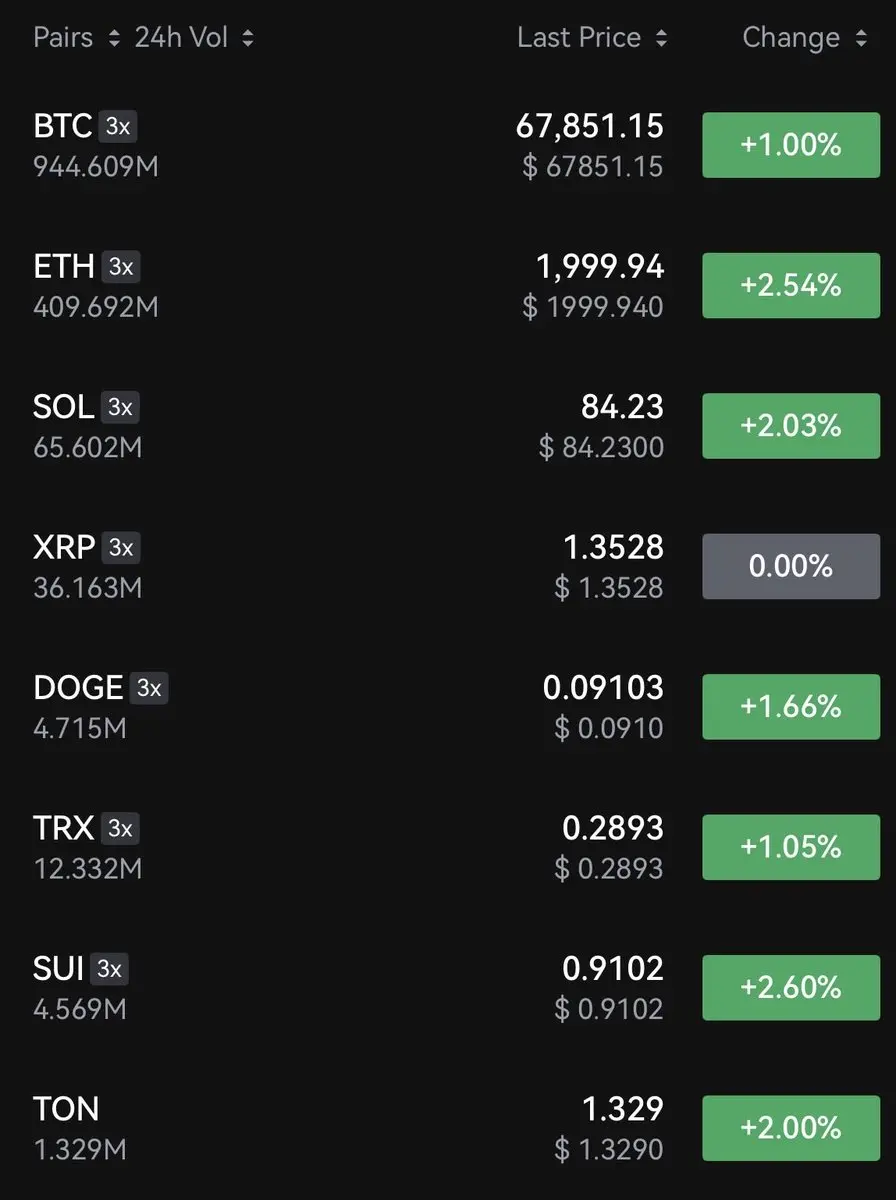Sort list by Pairs column arrows
Screen dimensions: 896x1200
click(114, 38)
